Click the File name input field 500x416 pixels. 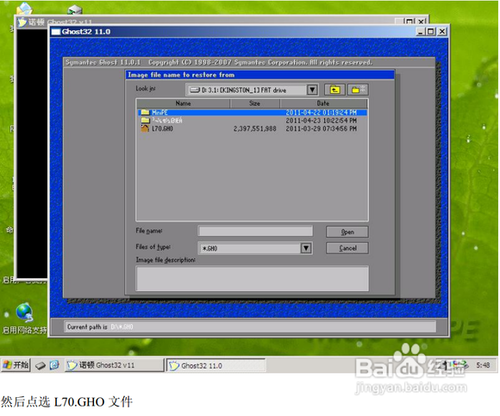tap(255, 231)
